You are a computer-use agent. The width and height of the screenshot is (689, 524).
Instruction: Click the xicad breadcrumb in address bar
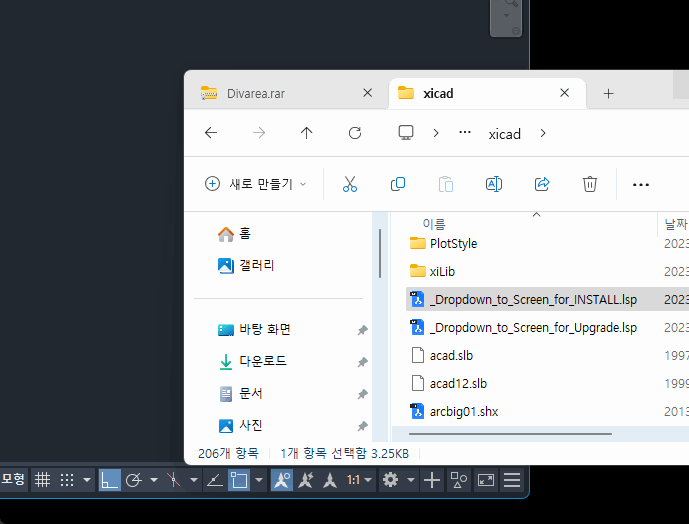504,134
